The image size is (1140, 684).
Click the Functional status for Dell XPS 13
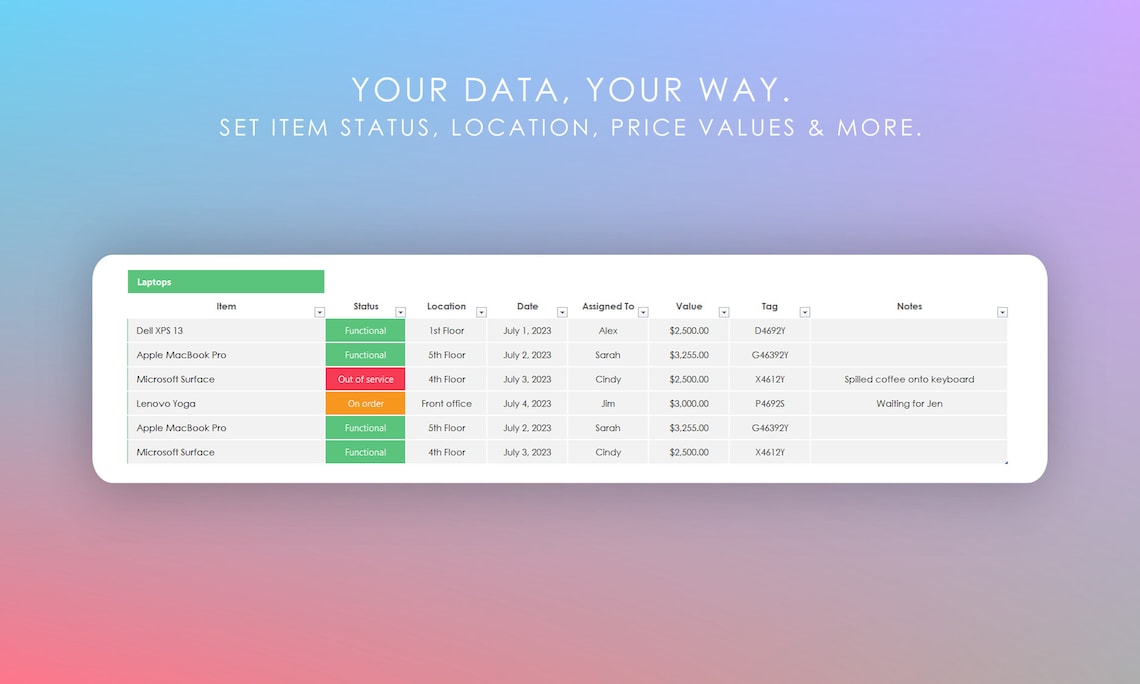click(x=365, y=330)
